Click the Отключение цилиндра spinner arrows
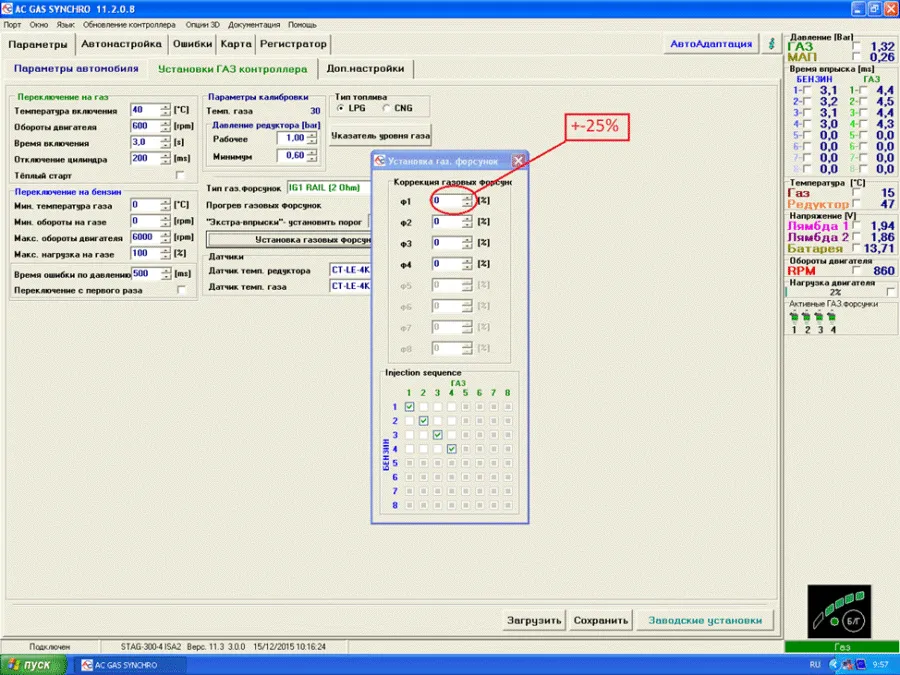This screenshot has height=675, width=900. pos(165,158)
